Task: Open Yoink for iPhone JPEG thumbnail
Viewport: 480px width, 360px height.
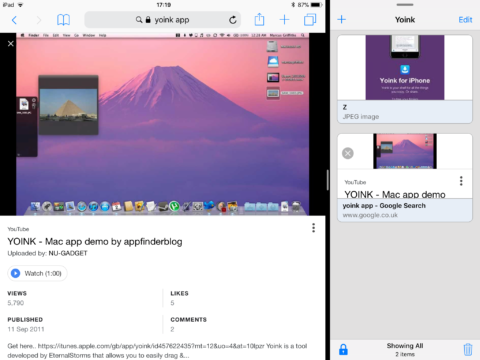Action: tap(405, 67)
